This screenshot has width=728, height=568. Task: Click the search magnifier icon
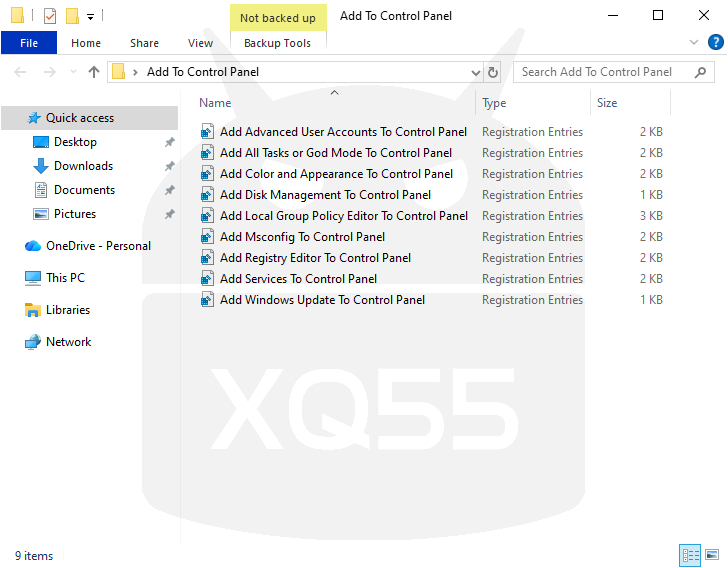click(701, 72)
